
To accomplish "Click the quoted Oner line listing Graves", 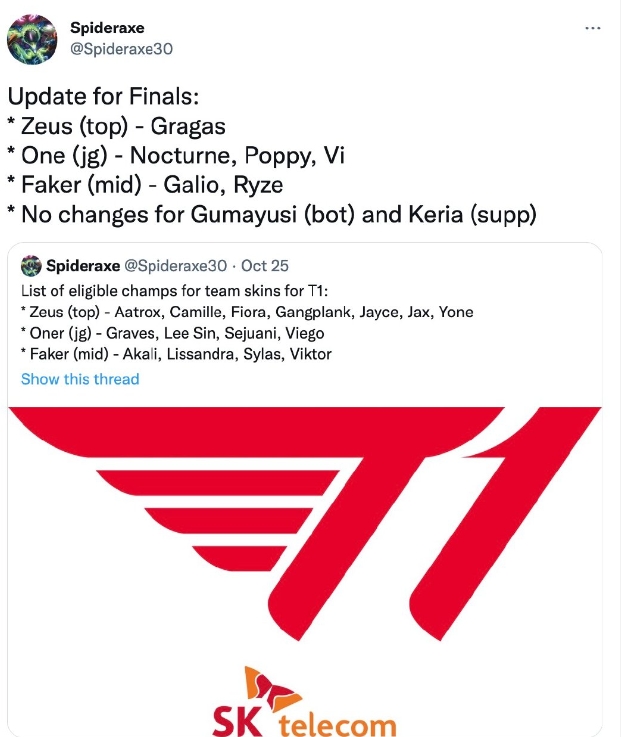I will tap(172, 333).
